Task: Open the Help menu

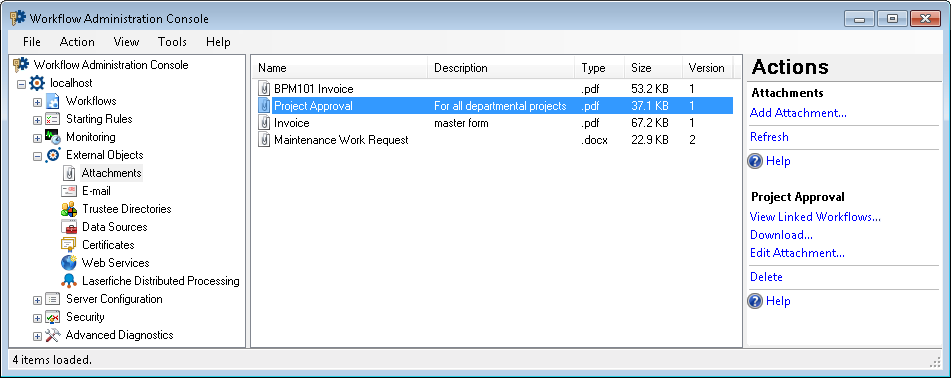Action: pyautogui.click(x=218, y=42)
